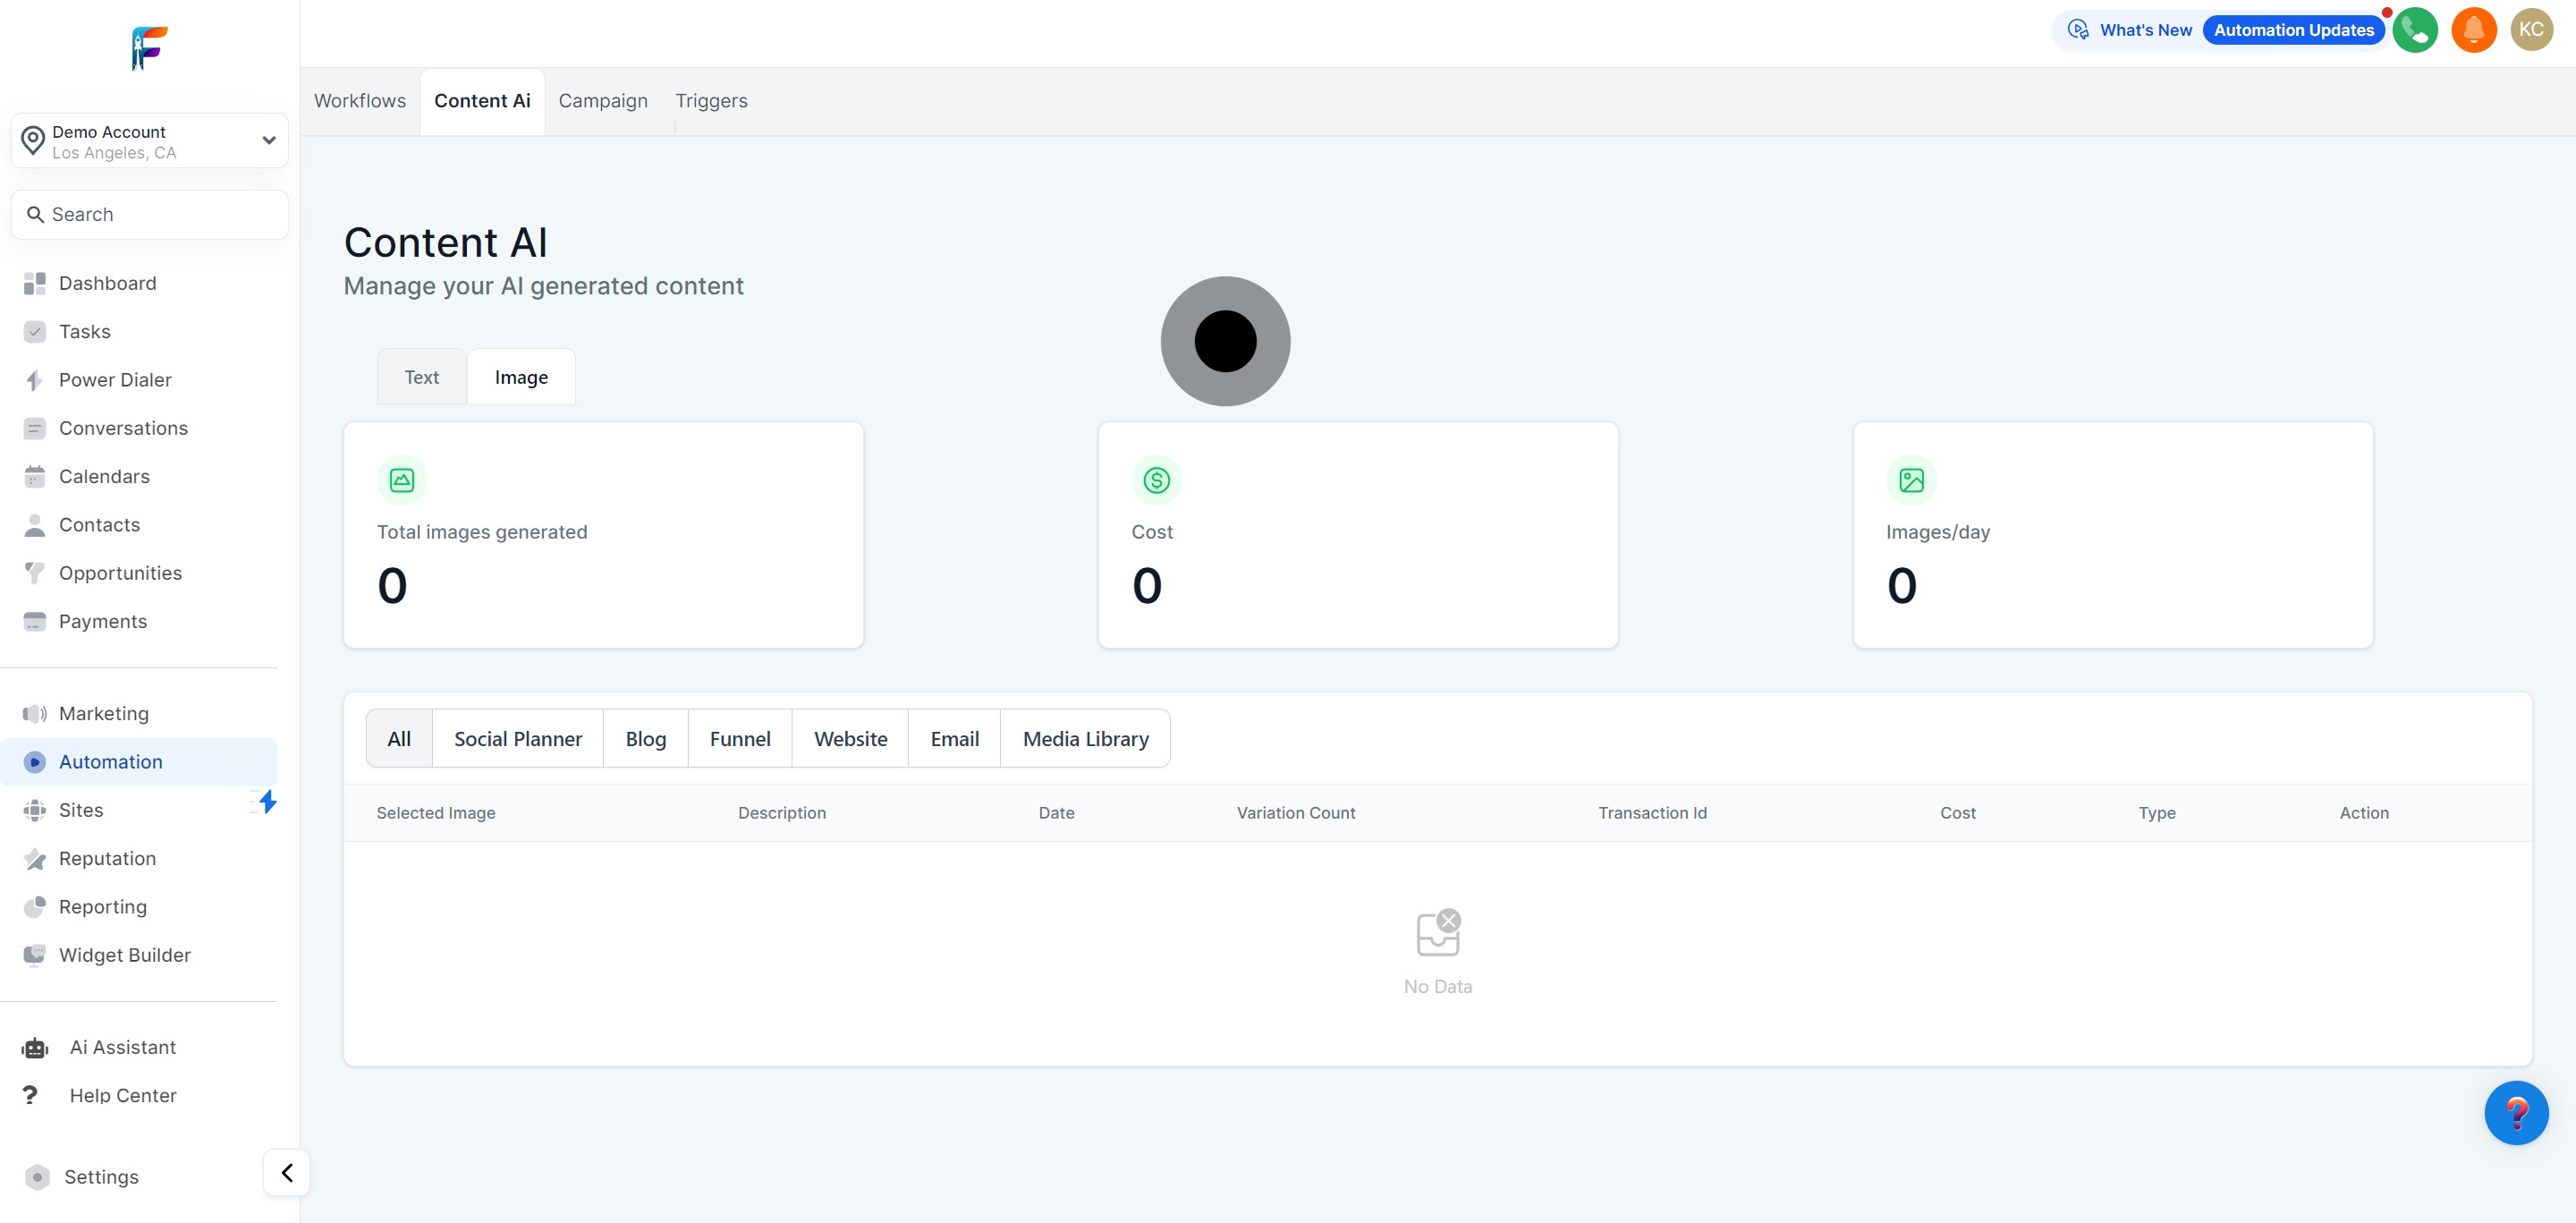2576x1223 pixels.
Task: Open Settings gear in sidebar
Action: pyautogui.click(x=100, y=1176)
